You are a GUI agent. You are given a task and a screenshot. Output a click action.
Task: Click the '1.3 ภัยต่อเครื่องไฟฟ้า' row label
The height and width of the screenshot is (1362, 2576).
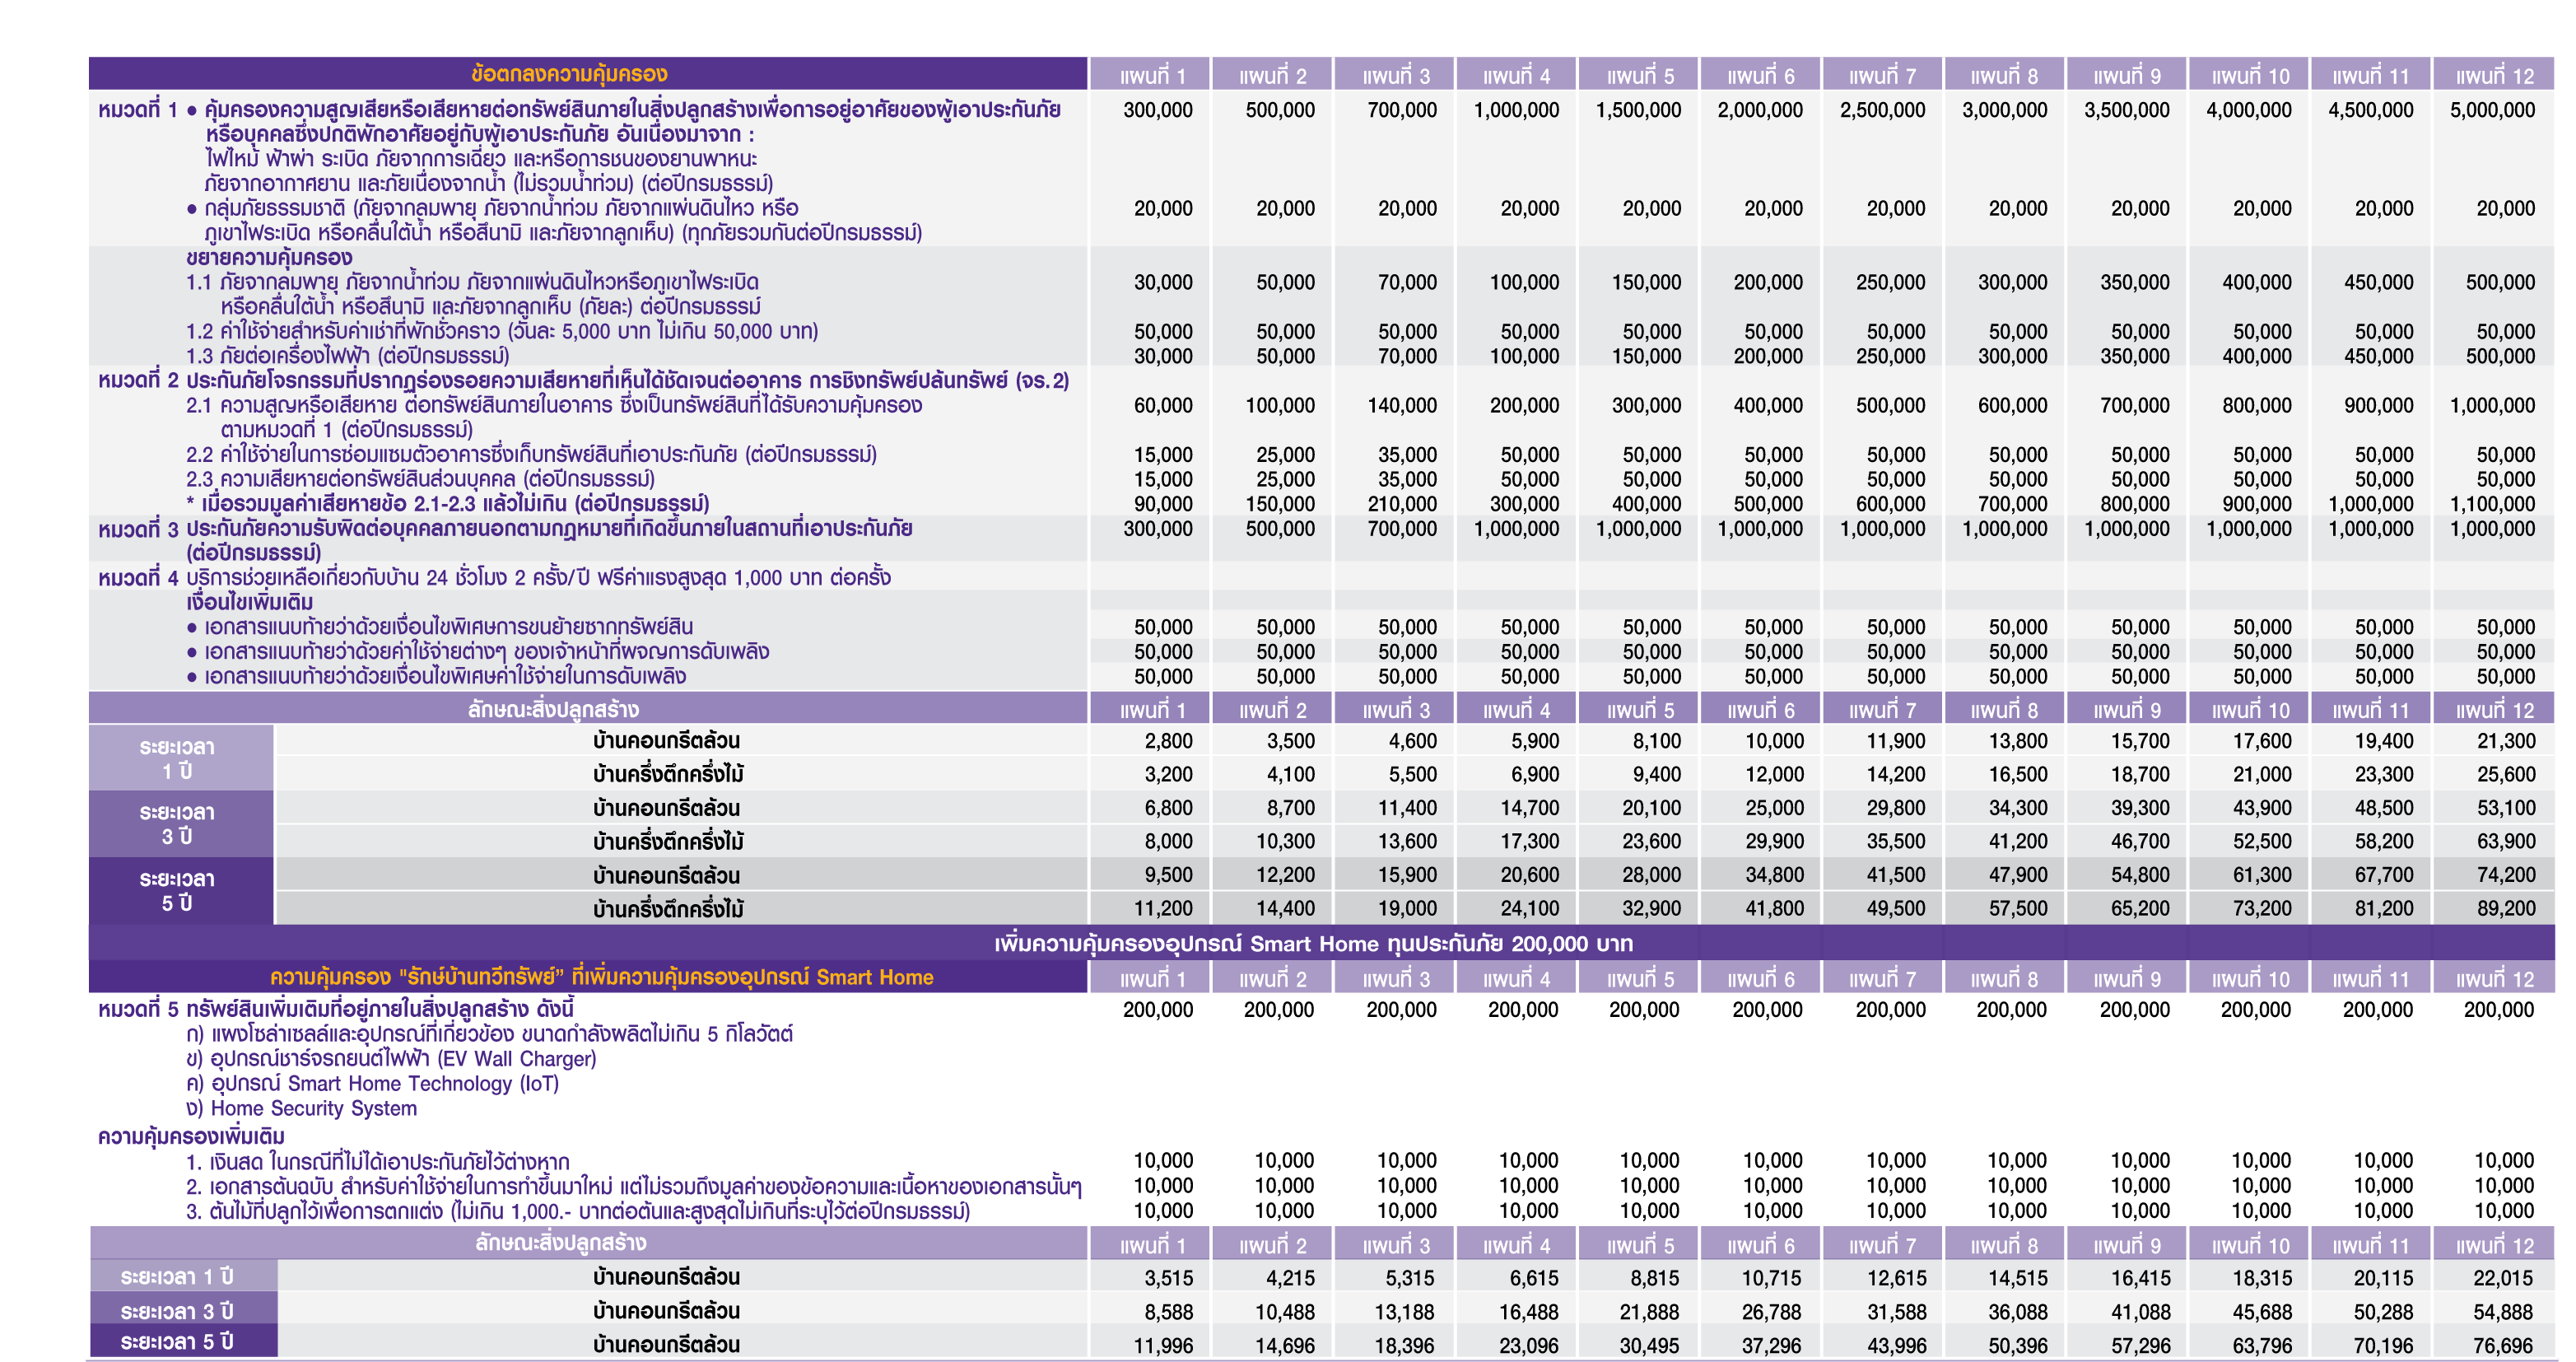click(x=347, y=356)
